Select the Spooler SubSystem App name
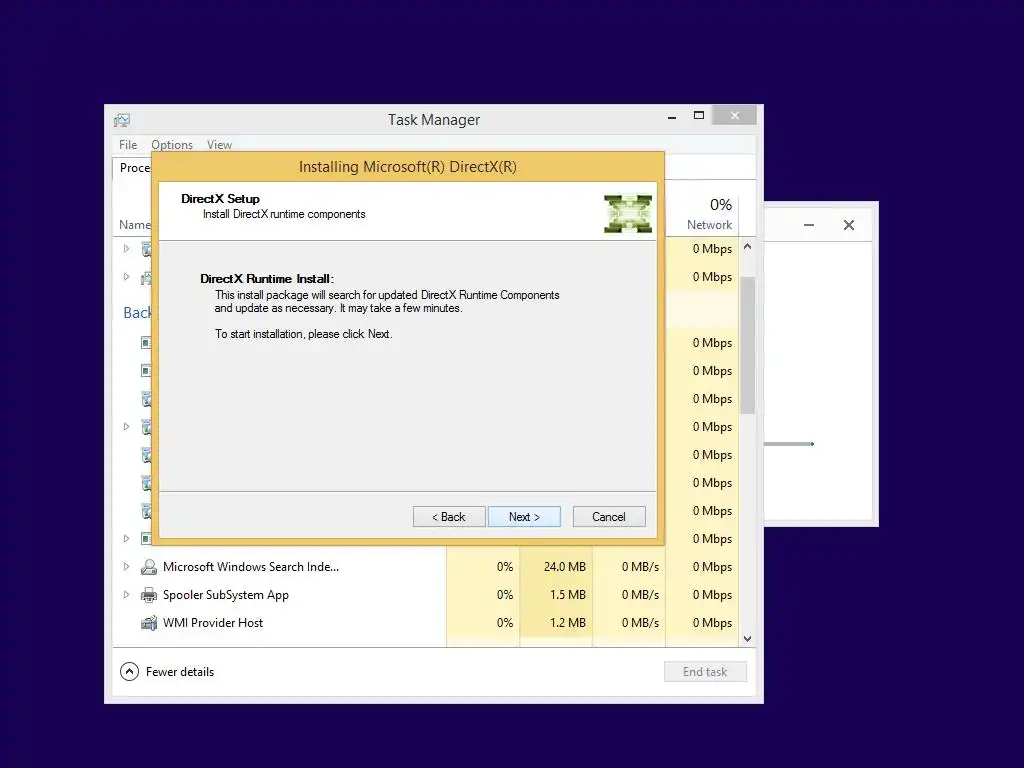The height and width of the screenshot is (768, 1024). tap(226, 594)
